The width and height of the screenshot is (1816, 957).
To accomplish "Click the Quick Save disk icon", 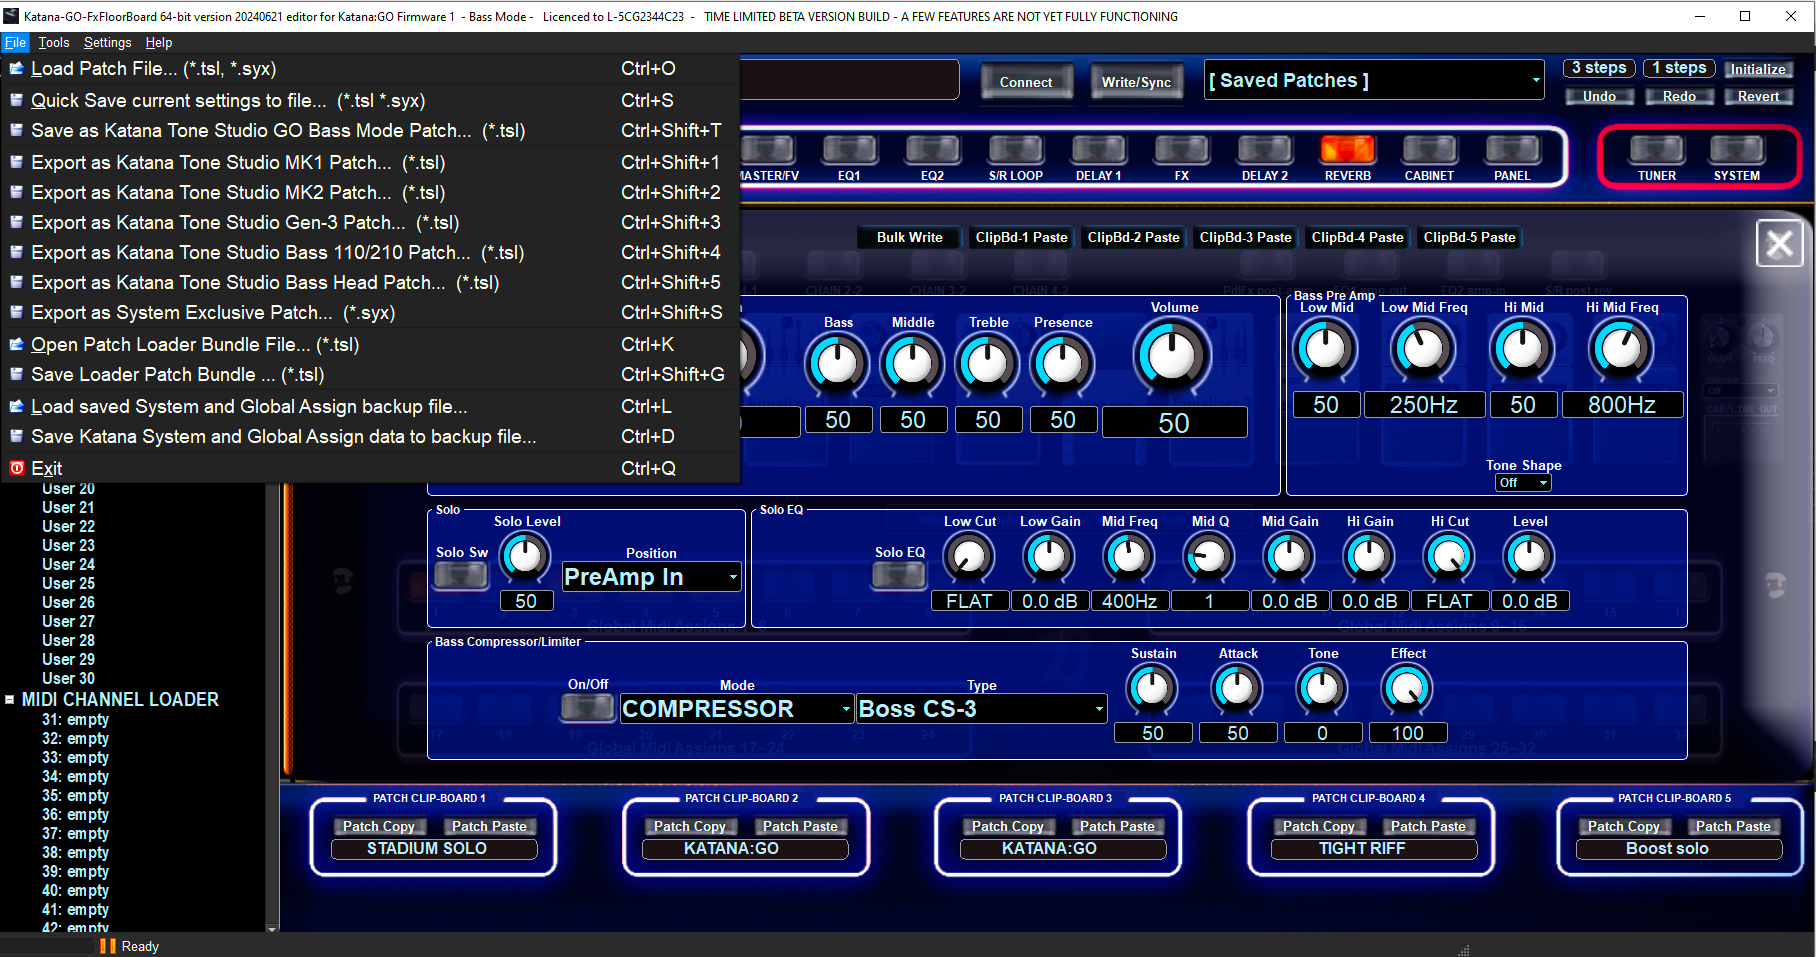I will point(17,100).
